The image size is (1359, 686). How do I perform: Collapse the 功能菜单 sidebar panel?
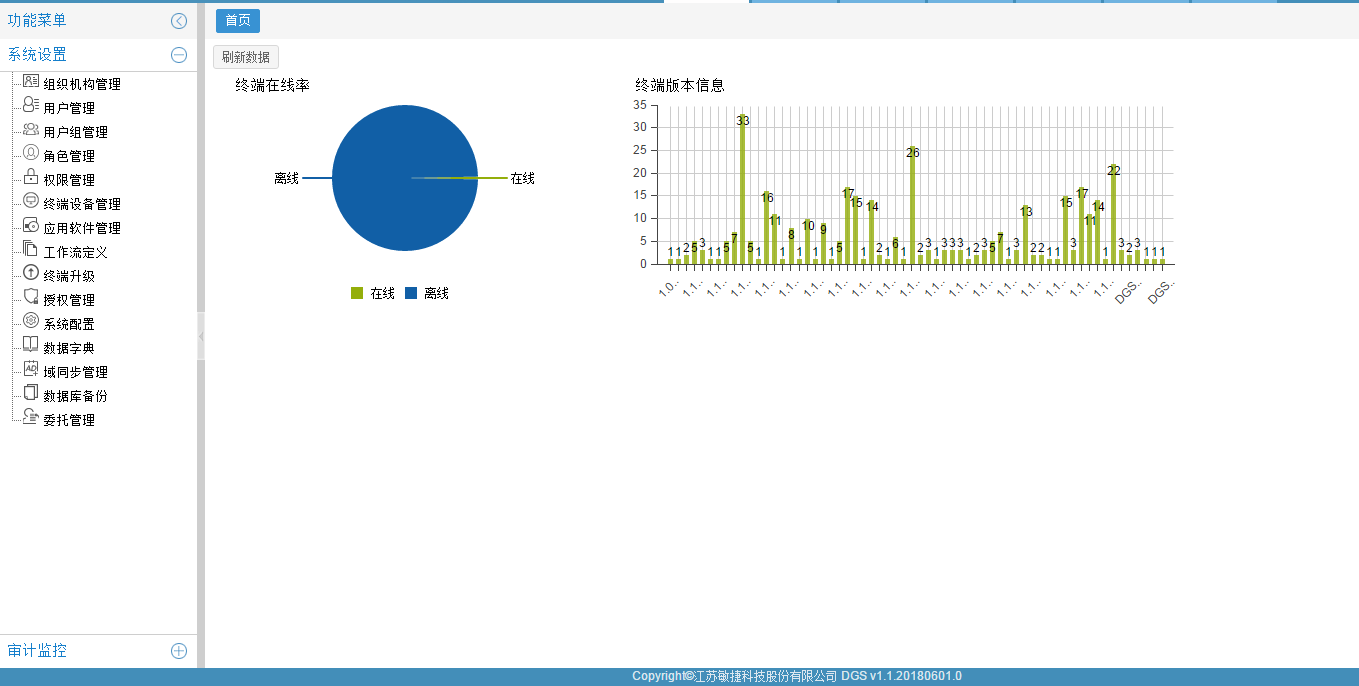[179, 21]
